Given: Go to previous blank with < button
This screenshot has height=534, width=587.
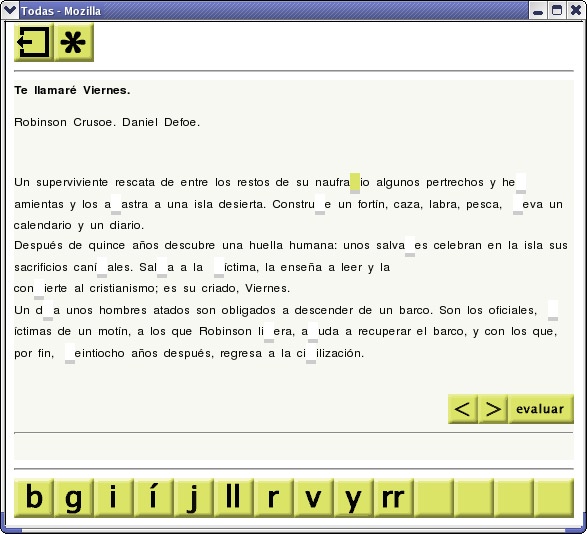Looking at the screenshot, I should (463, 409).
